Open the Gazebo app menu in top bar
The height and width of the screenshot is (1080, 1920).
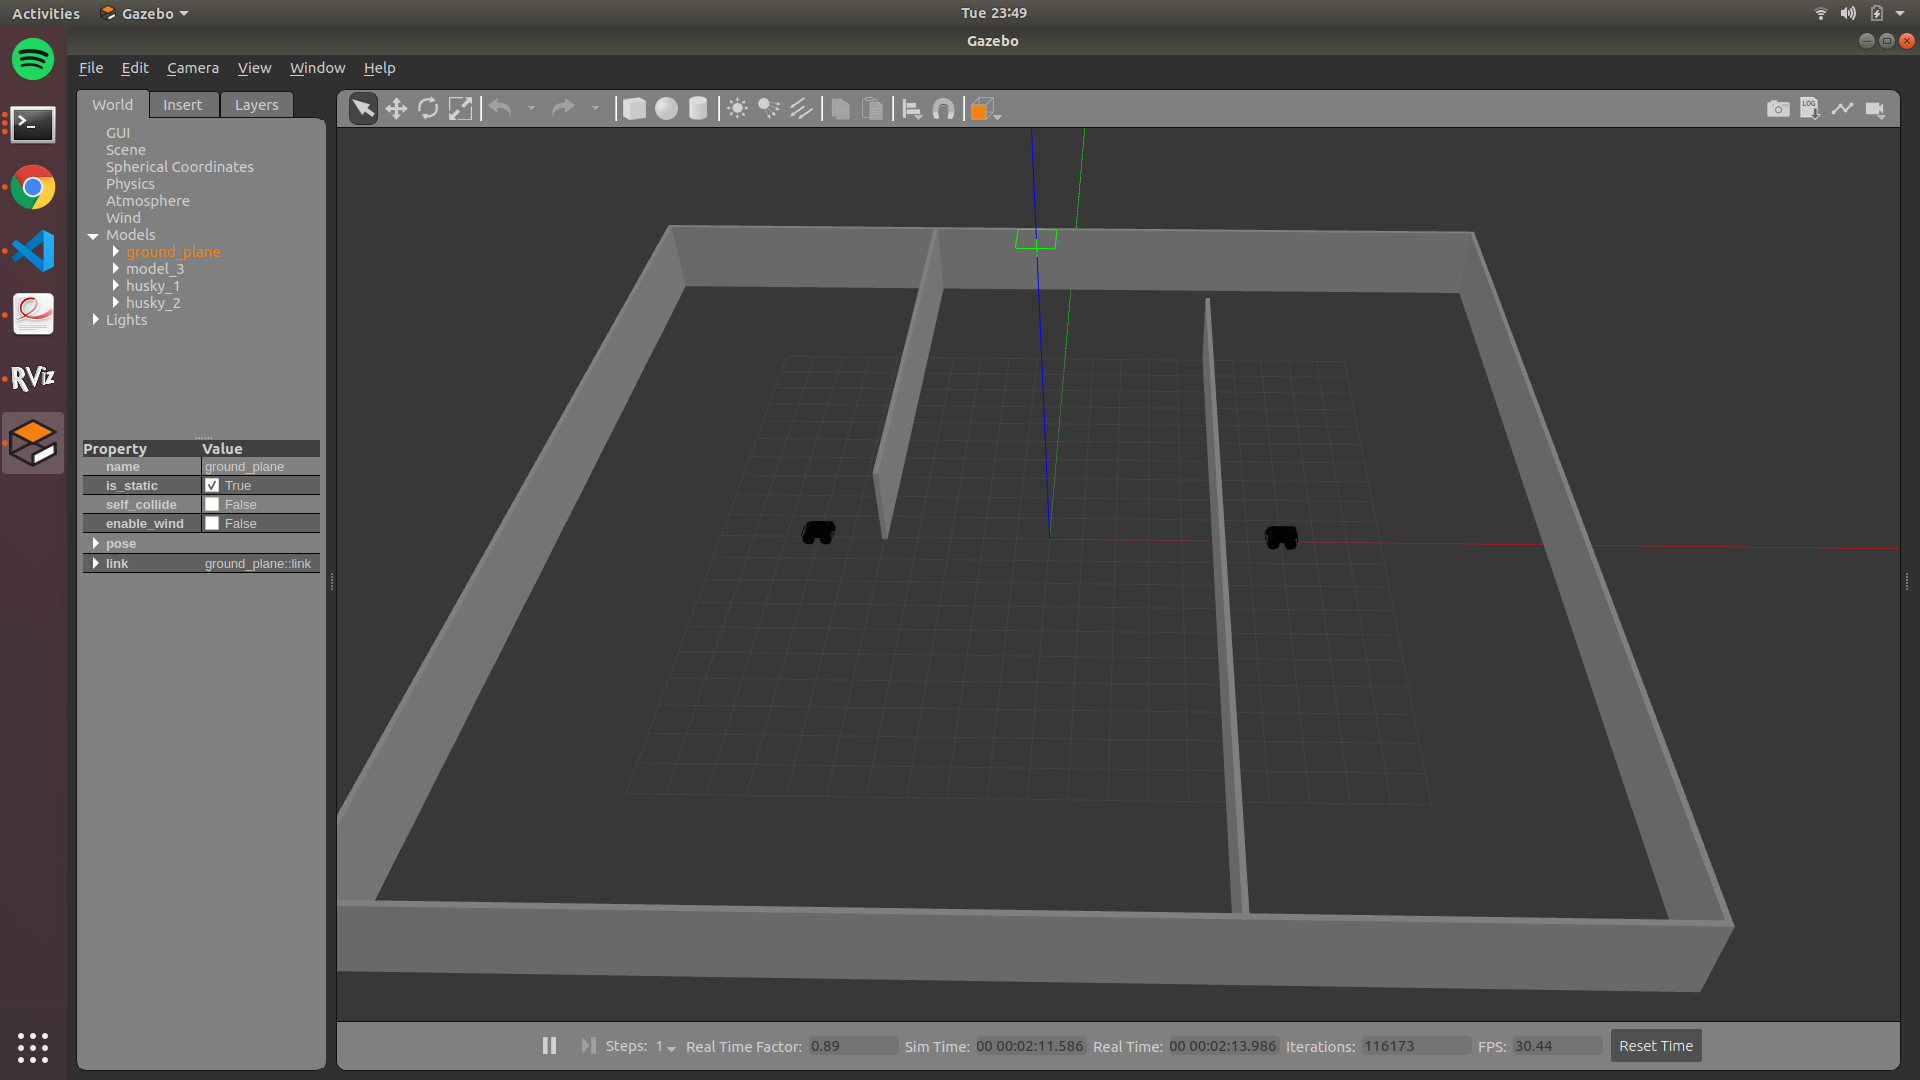145,13
